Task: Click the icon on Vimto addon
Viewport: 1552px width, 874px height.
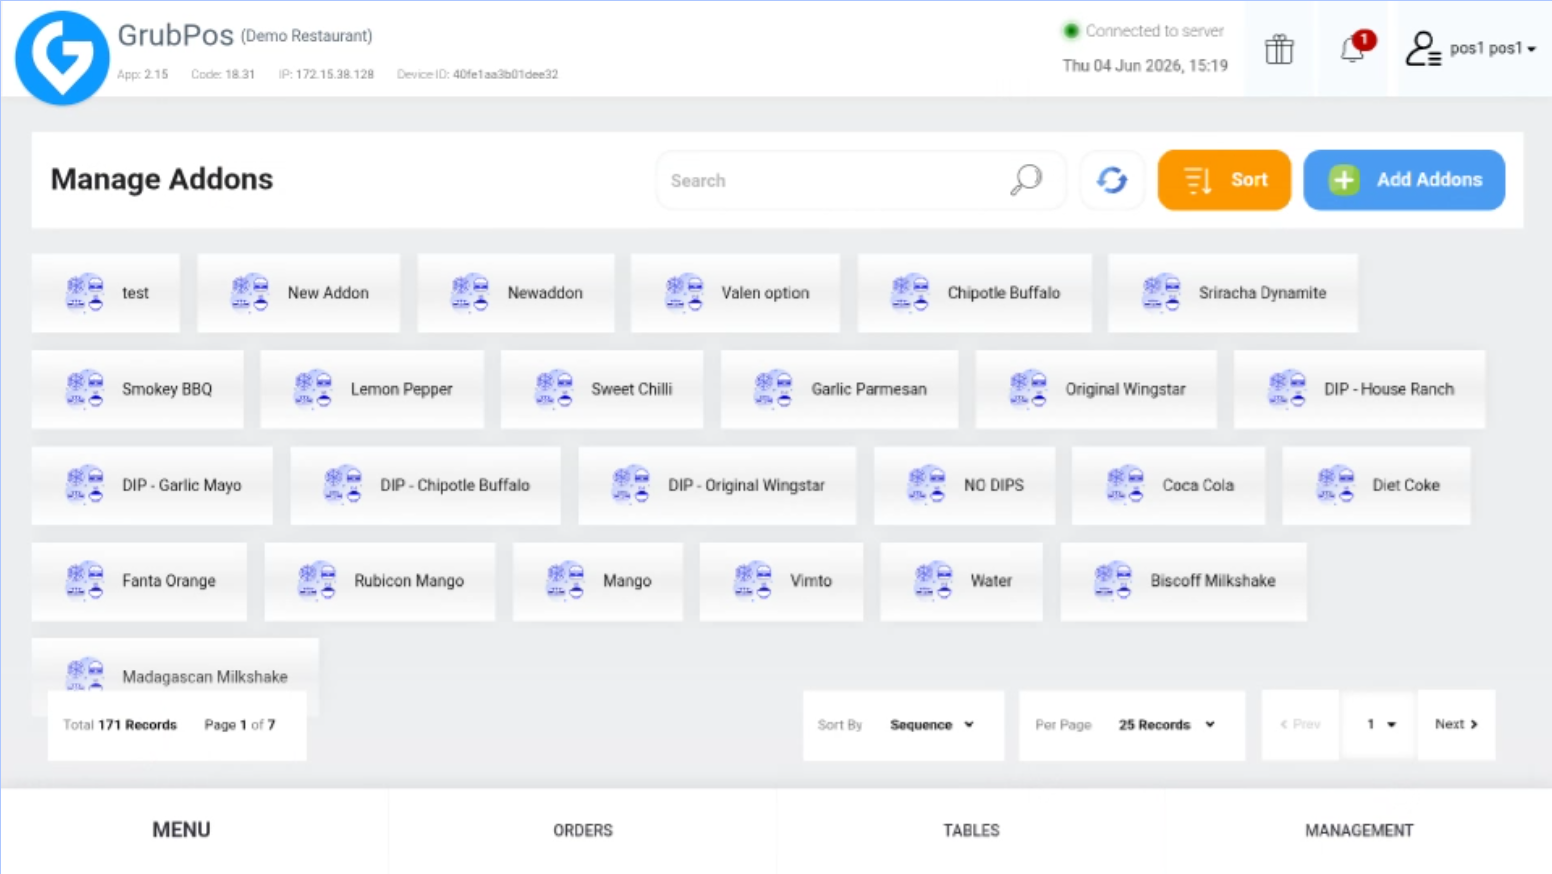Action: pyautogui.click(x=753, y=581)
